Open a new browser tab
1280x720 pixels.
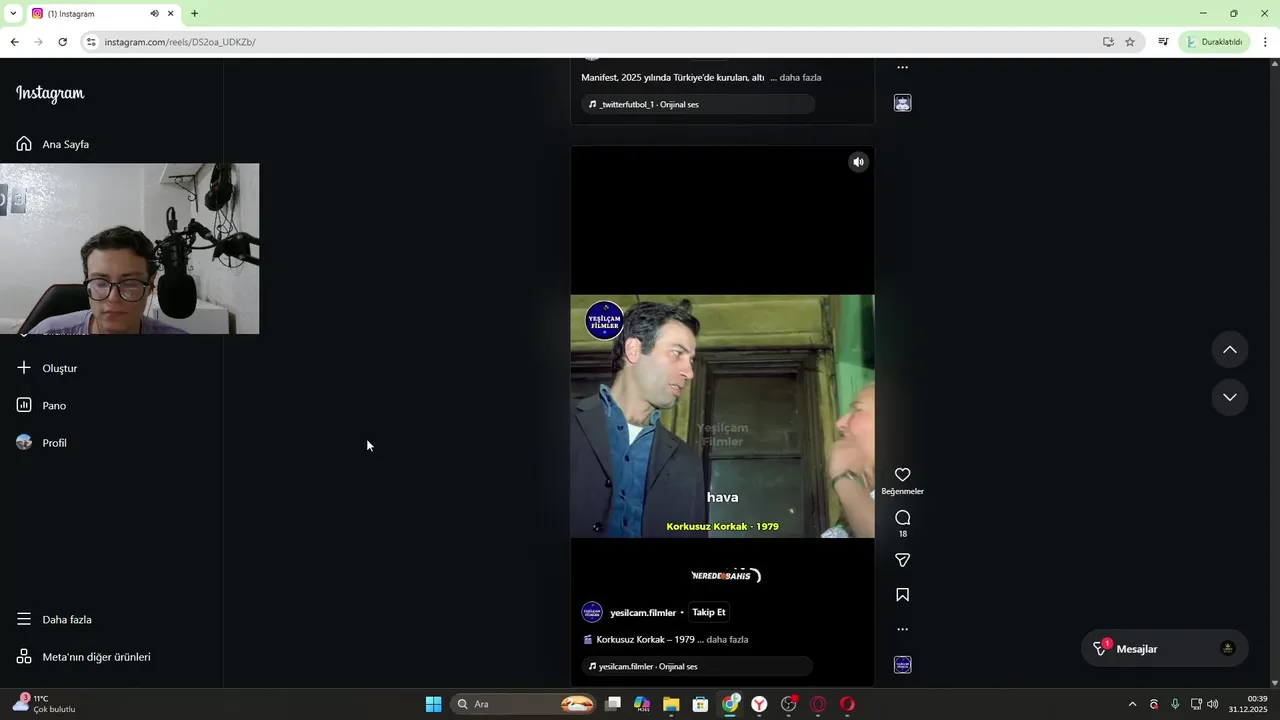coord(194,14)
